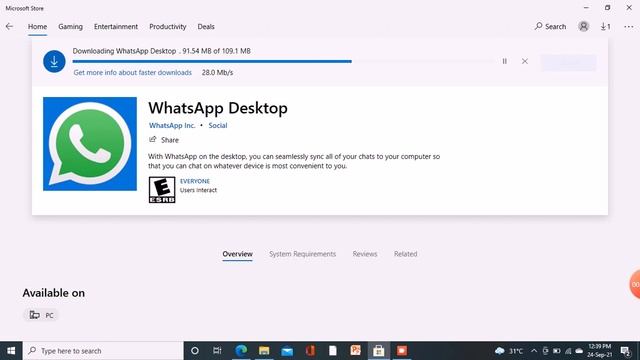The image size is (640, 360).
Task: Open the three-dot more menu
Action: click(x=628, y=27)
